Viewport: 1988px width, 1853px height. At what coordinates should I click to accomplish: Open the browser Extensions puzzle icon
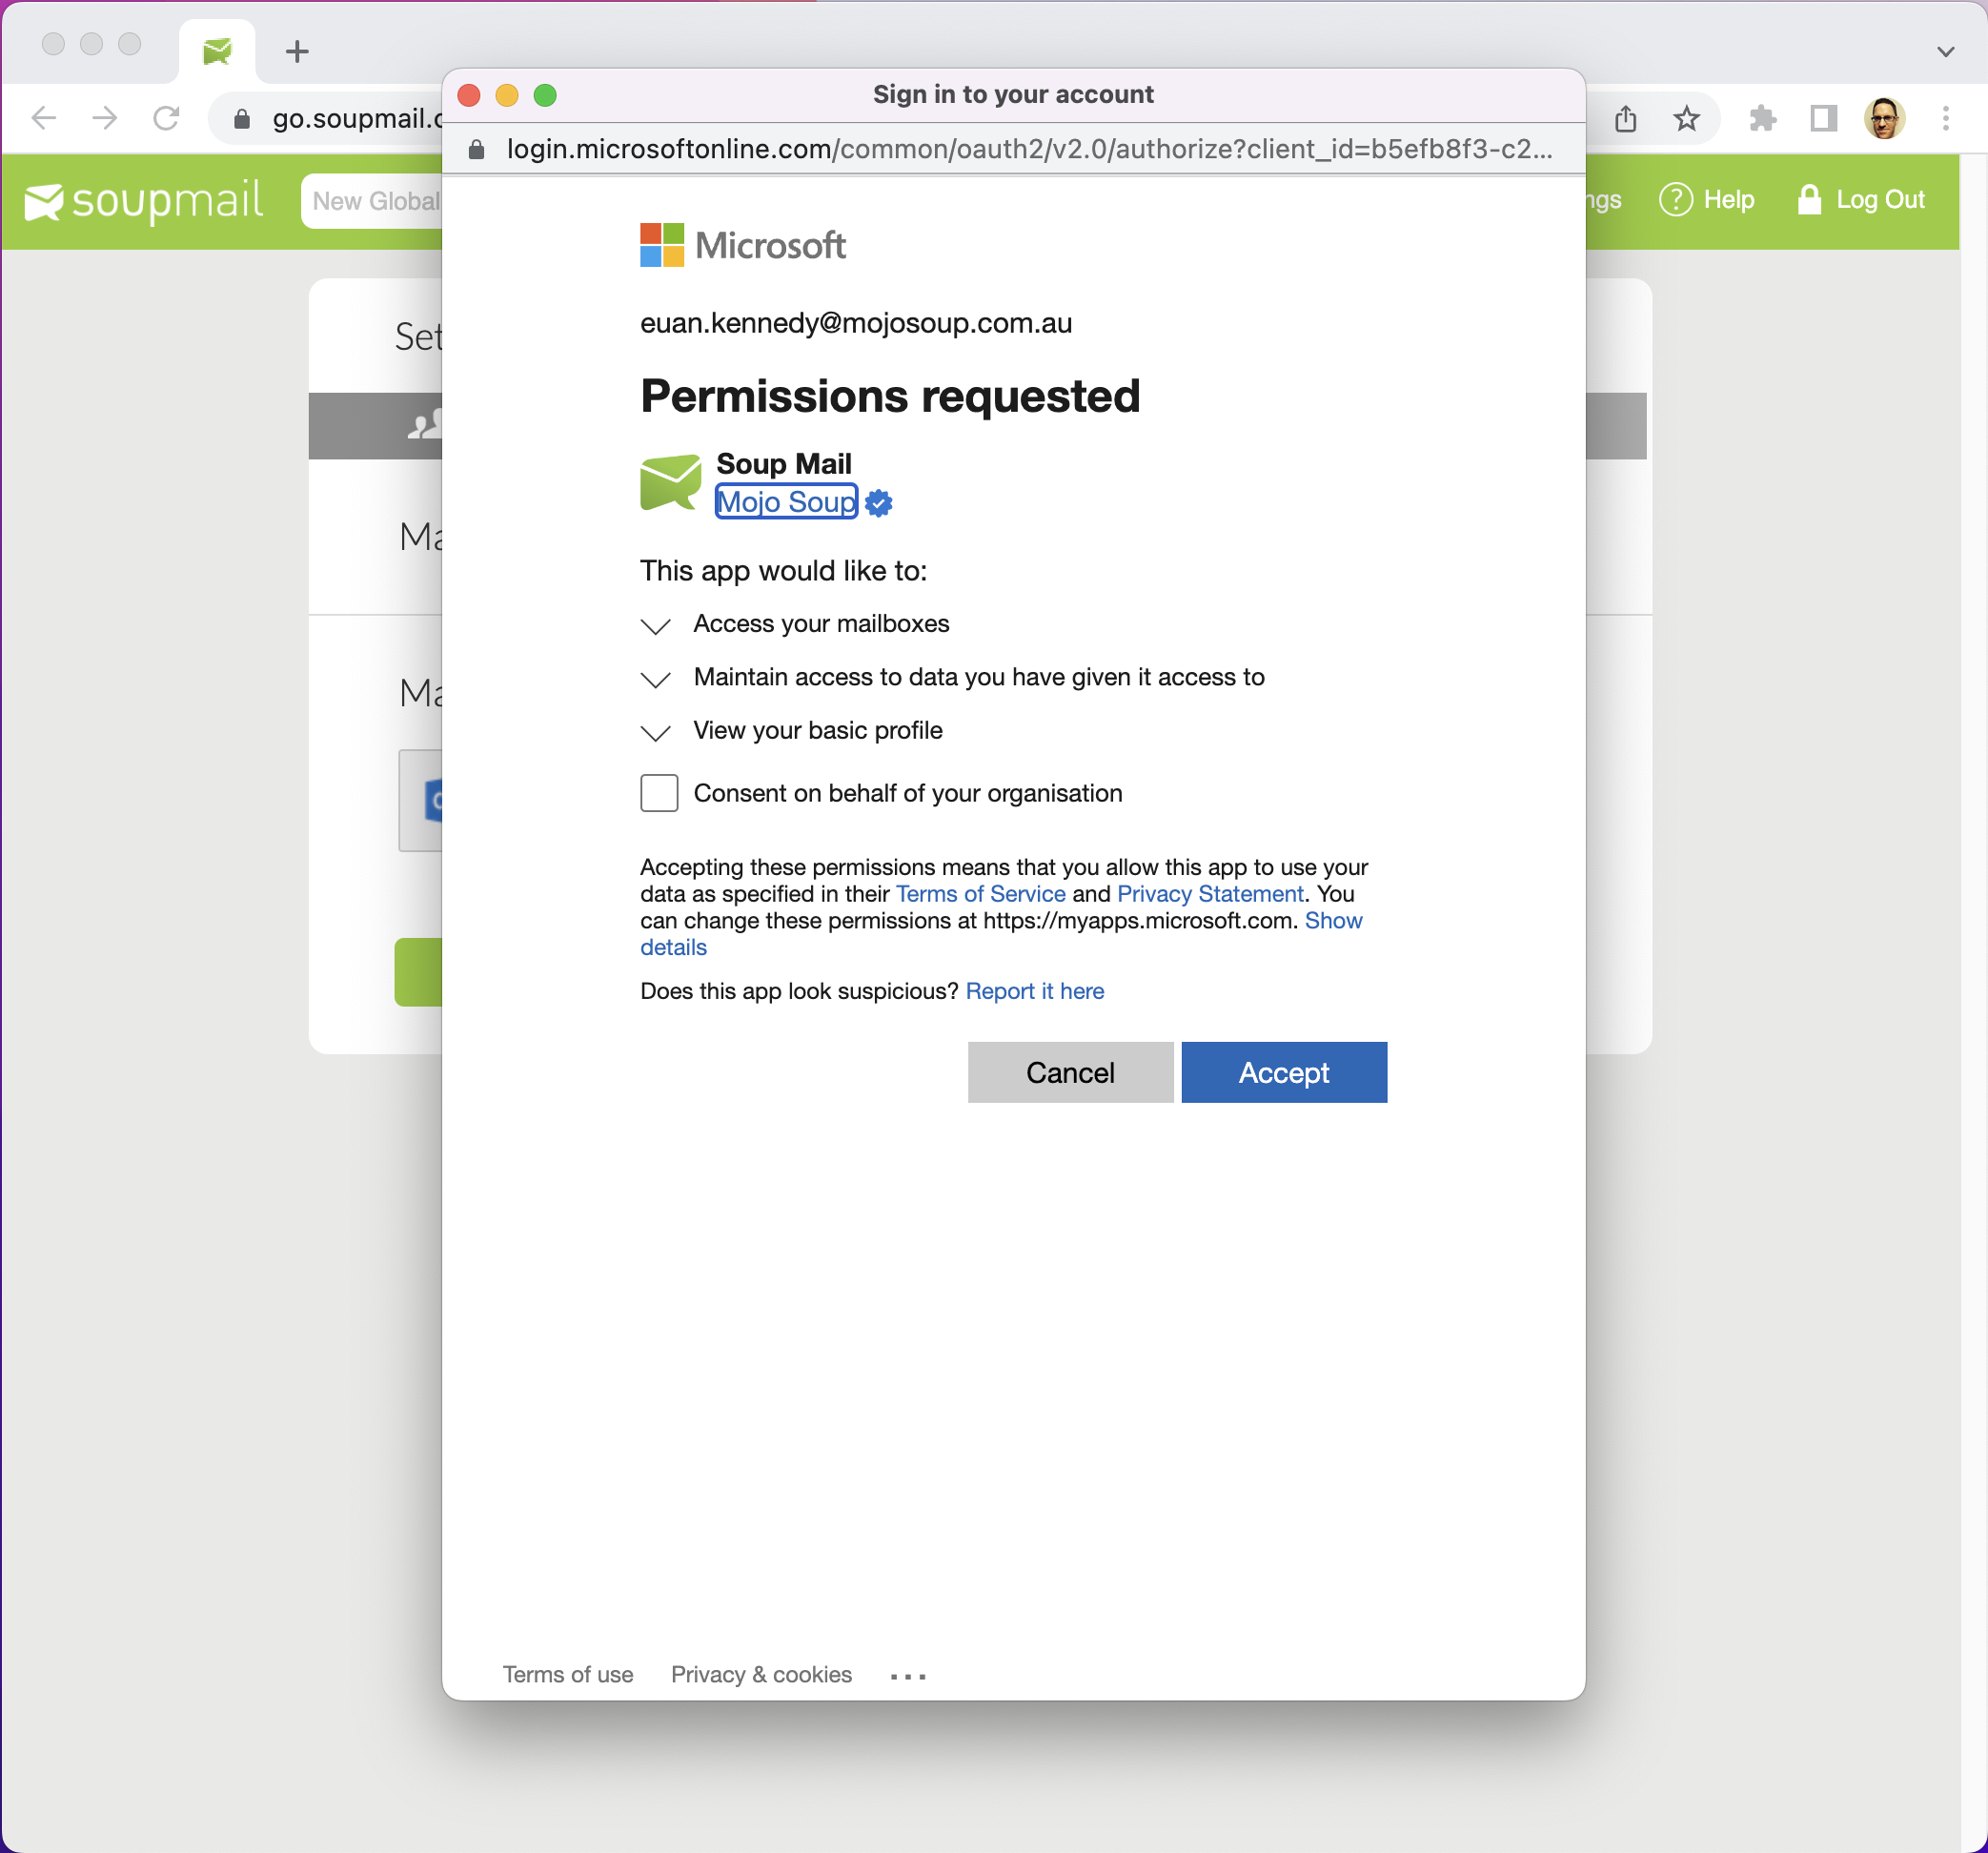tap(1763, 118)
